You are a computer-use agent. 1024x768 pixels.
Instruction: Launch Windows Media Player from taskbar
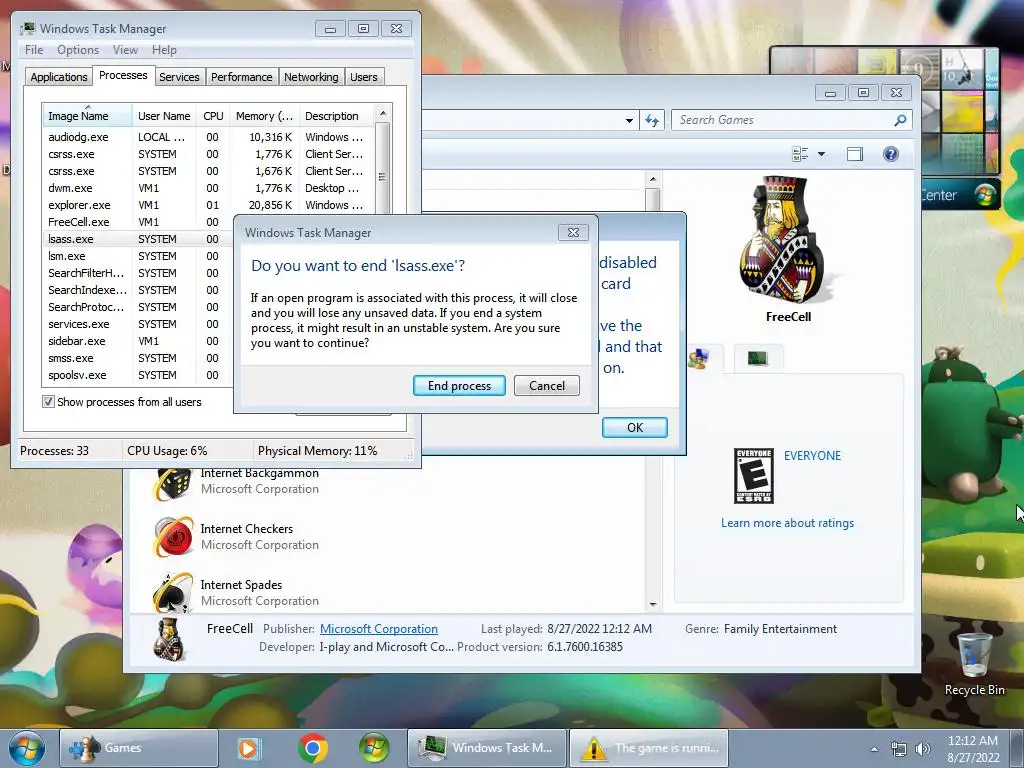coord(248,748)
